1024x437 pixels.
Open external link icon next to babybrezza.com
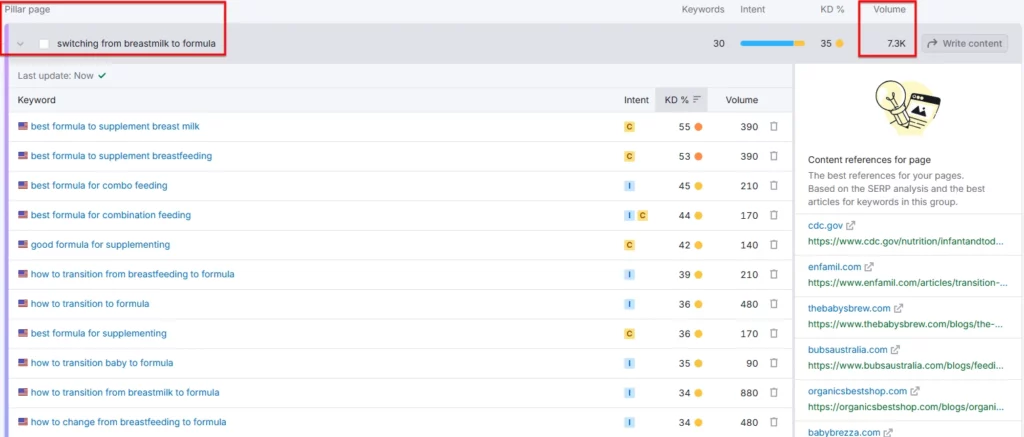click(888, 432)
